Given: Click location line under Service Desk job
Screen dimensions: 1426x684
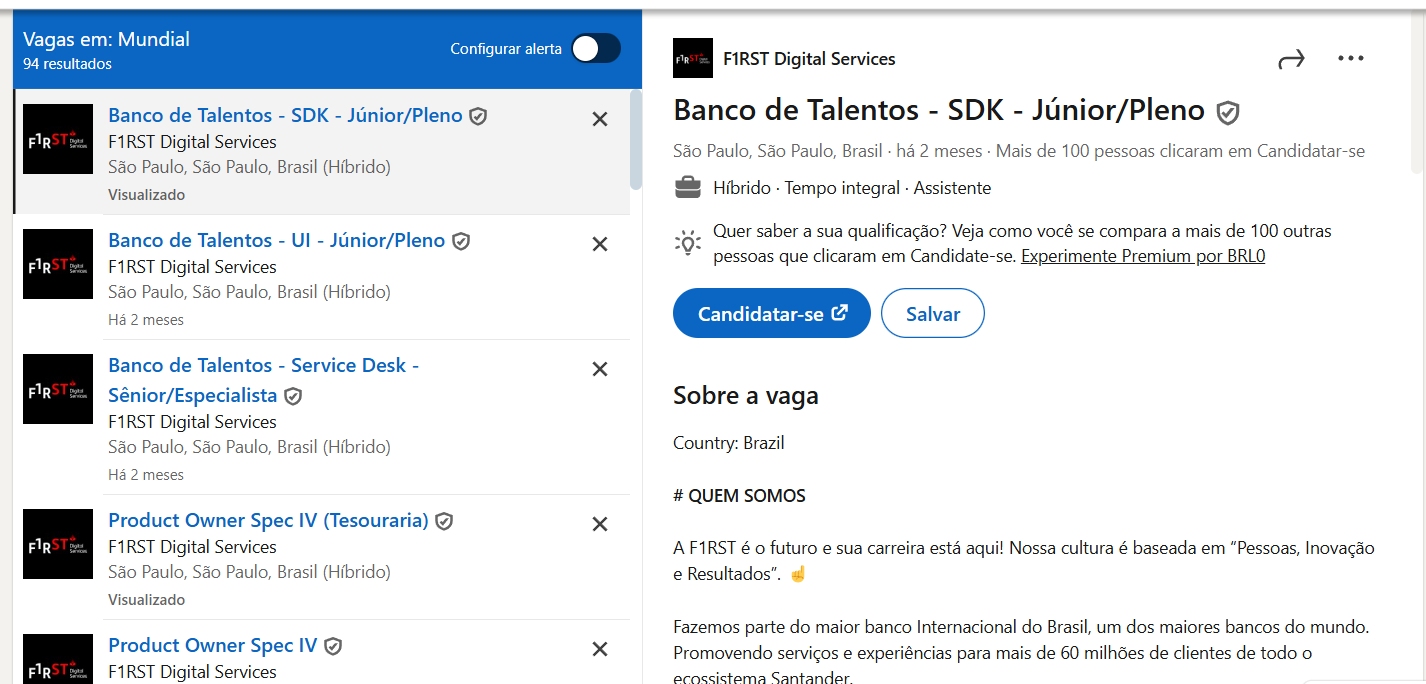Looking at the screenshot, I should 249,447.
